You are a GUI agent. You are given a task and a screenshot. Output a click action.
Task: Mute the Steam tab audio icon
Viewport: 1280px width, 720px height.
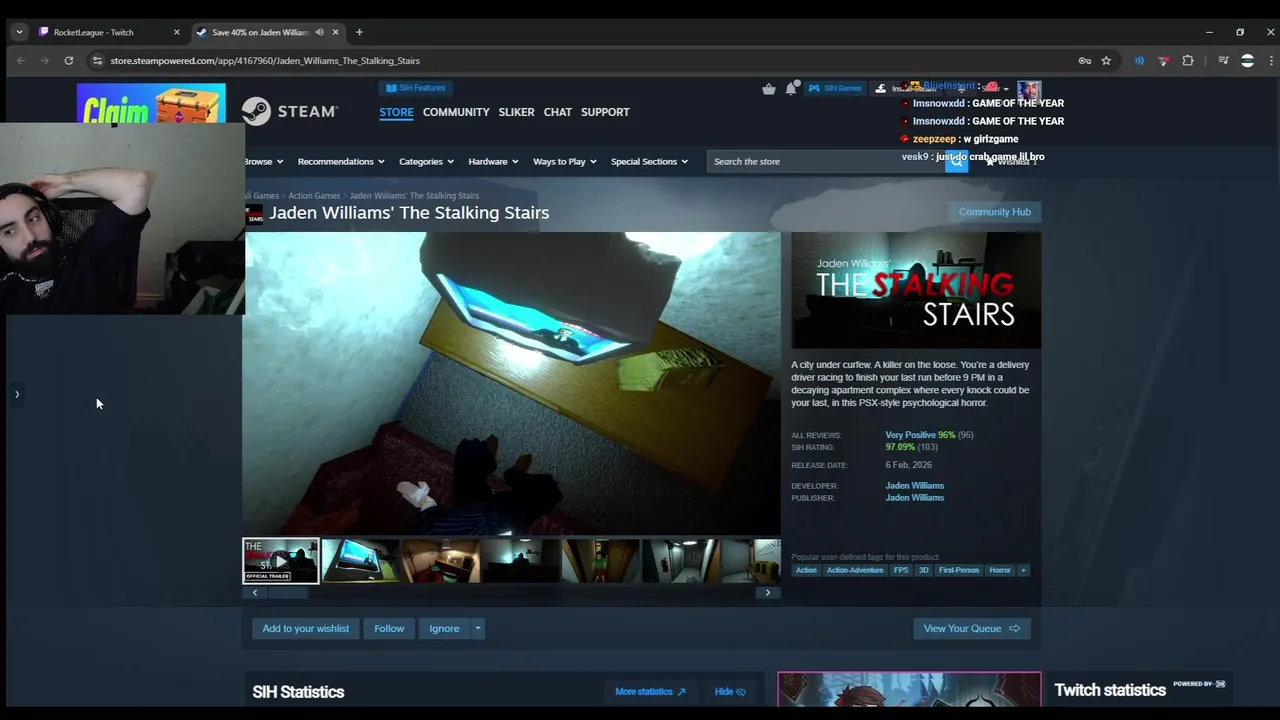click(319, 32)
